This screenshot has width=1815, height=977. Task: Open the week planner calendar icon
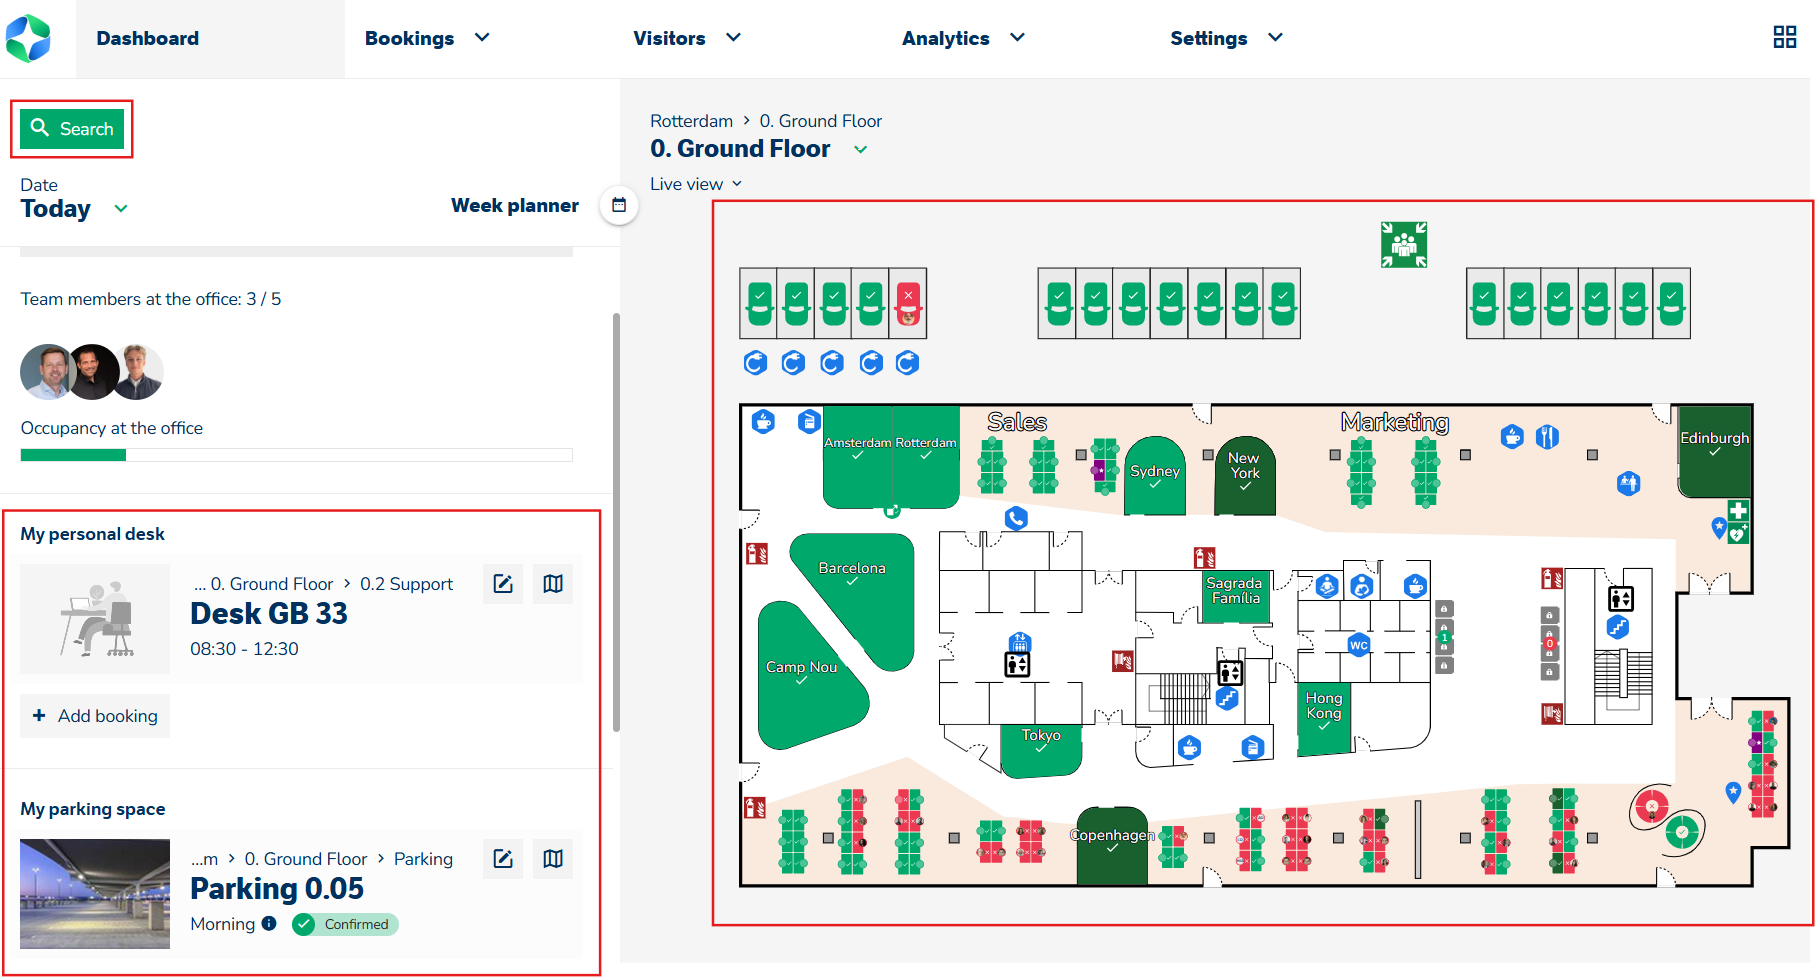(x=619, y=205)
